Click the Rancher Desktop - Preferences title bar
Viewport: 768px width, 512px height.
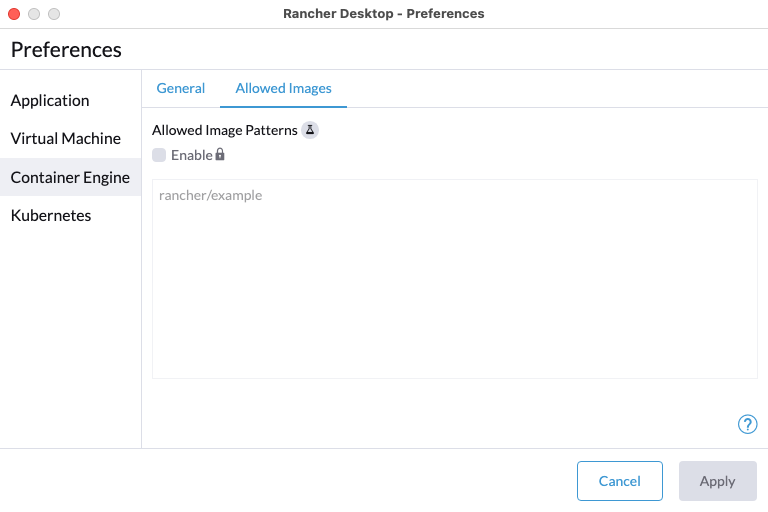[384, 14]
